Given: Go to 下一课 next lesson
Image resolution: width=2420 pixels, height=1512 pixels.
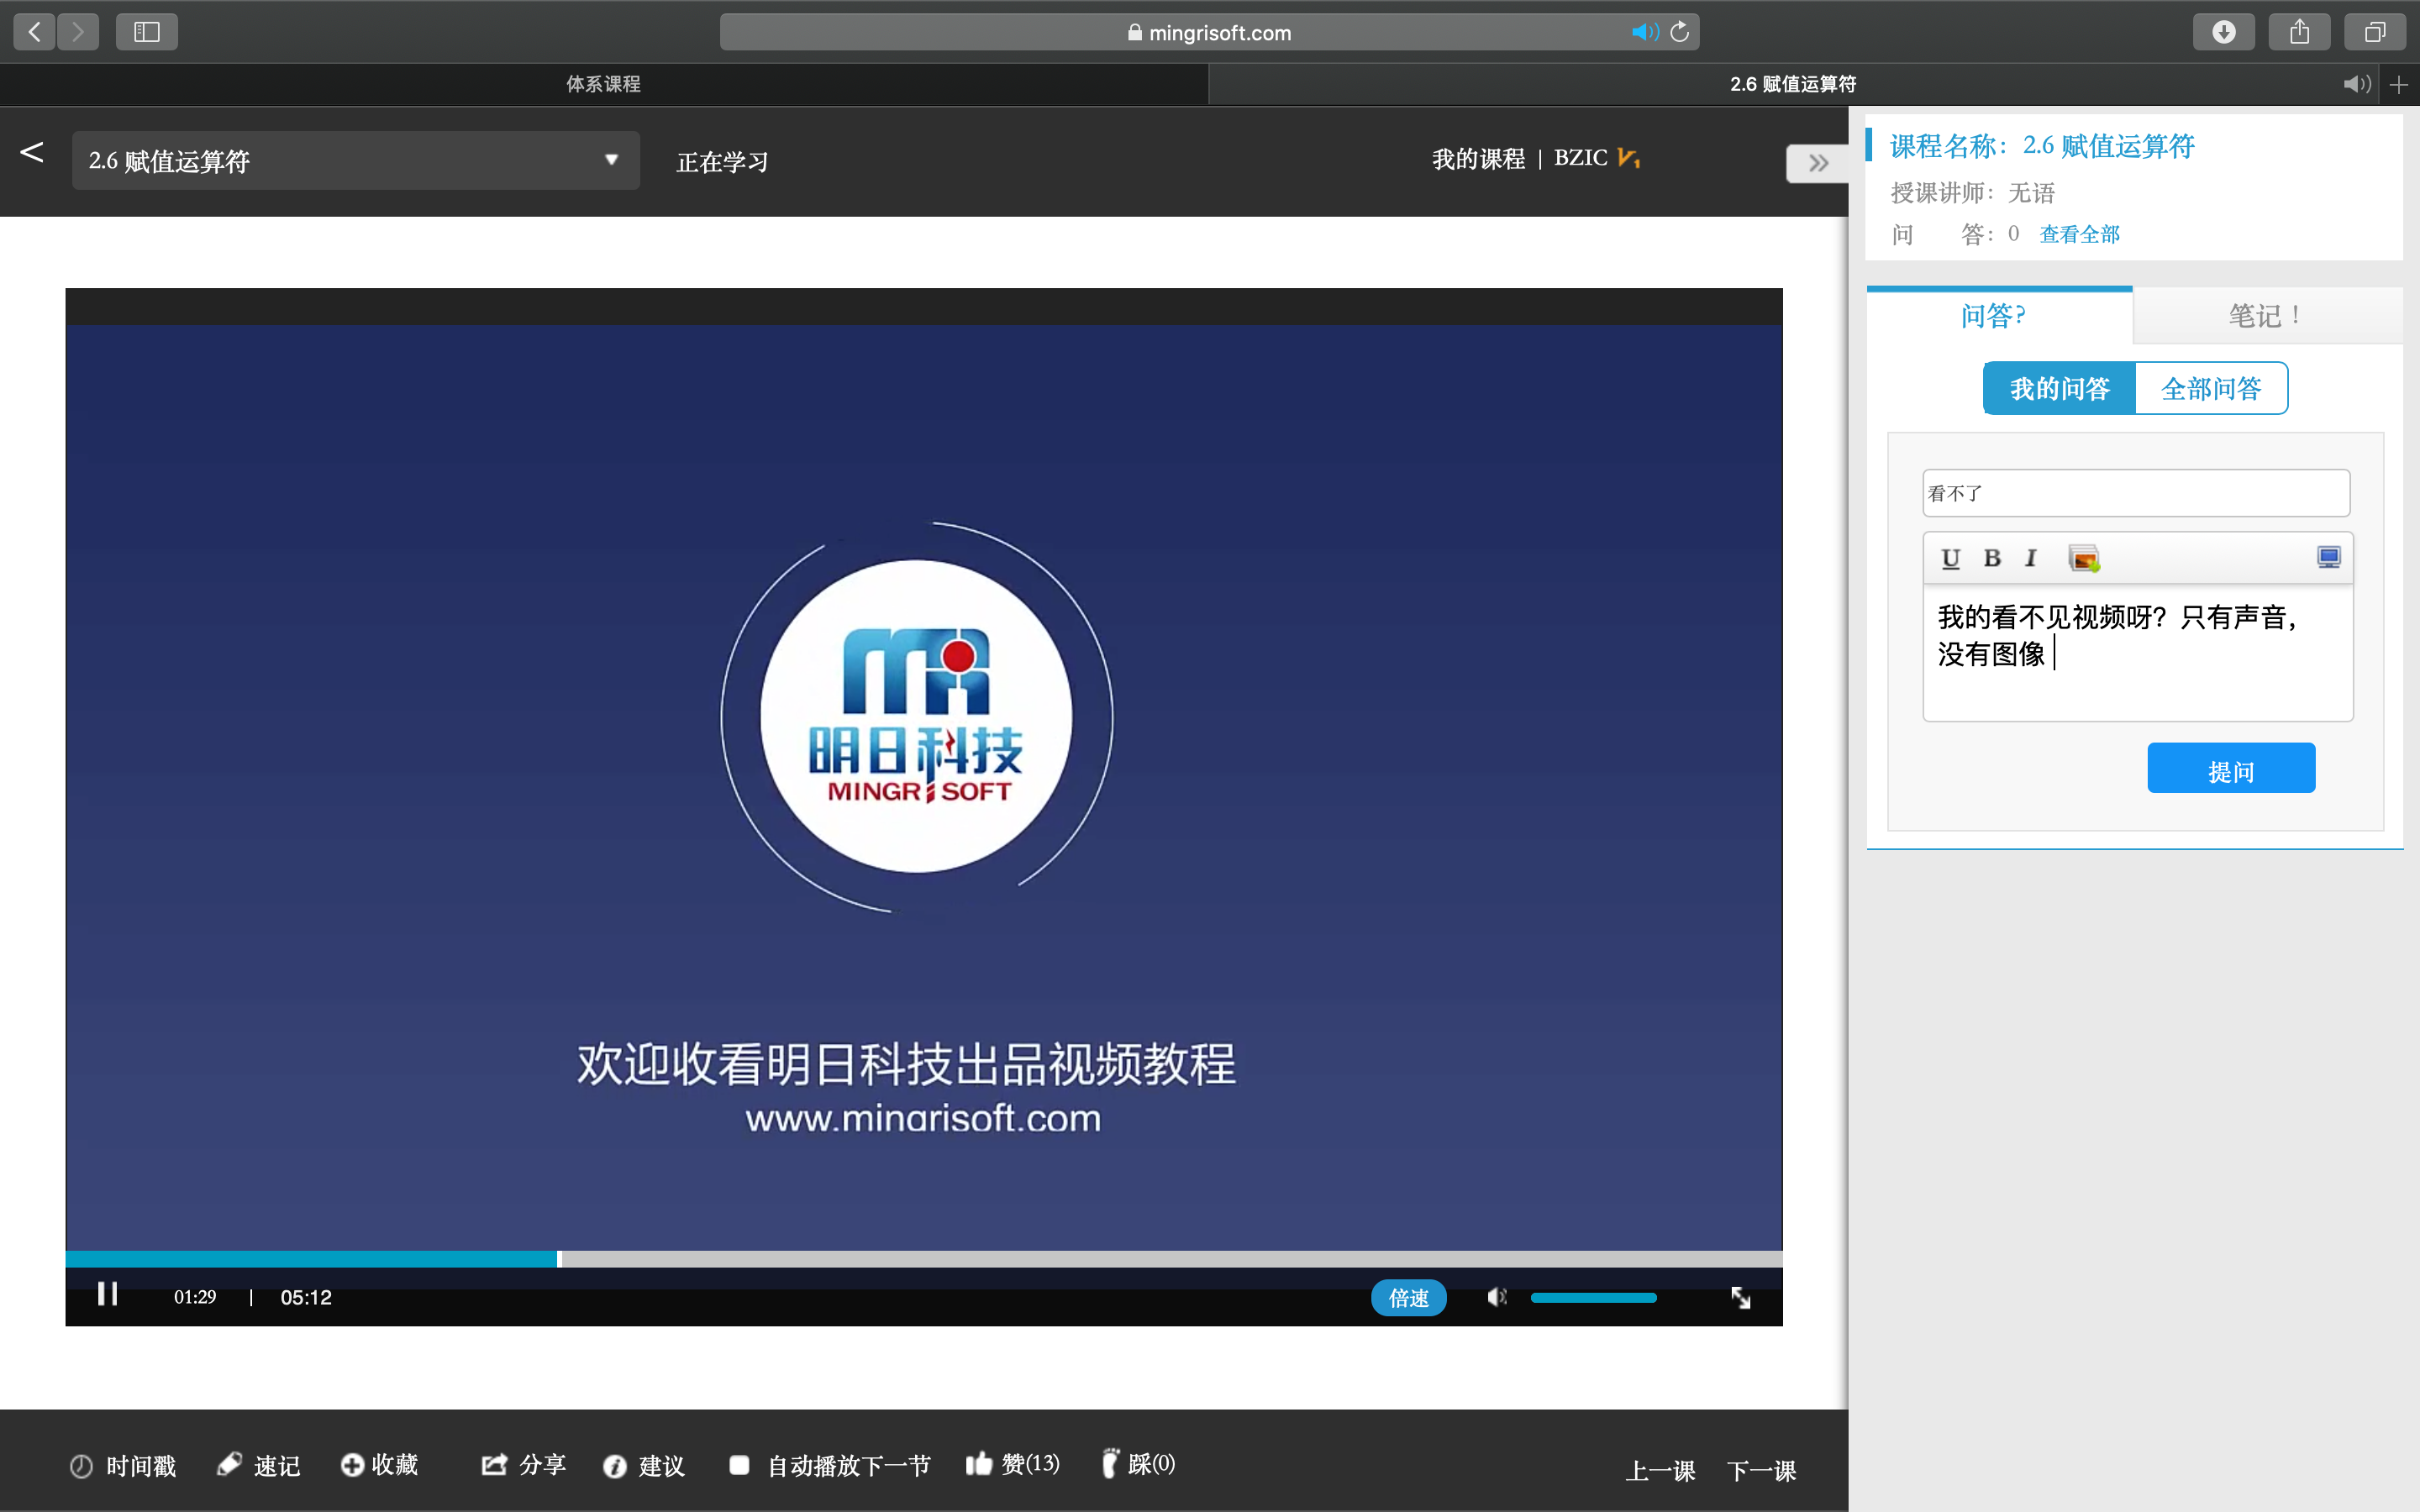Looking at the screenshot, I should (x=1761, y=1471).
